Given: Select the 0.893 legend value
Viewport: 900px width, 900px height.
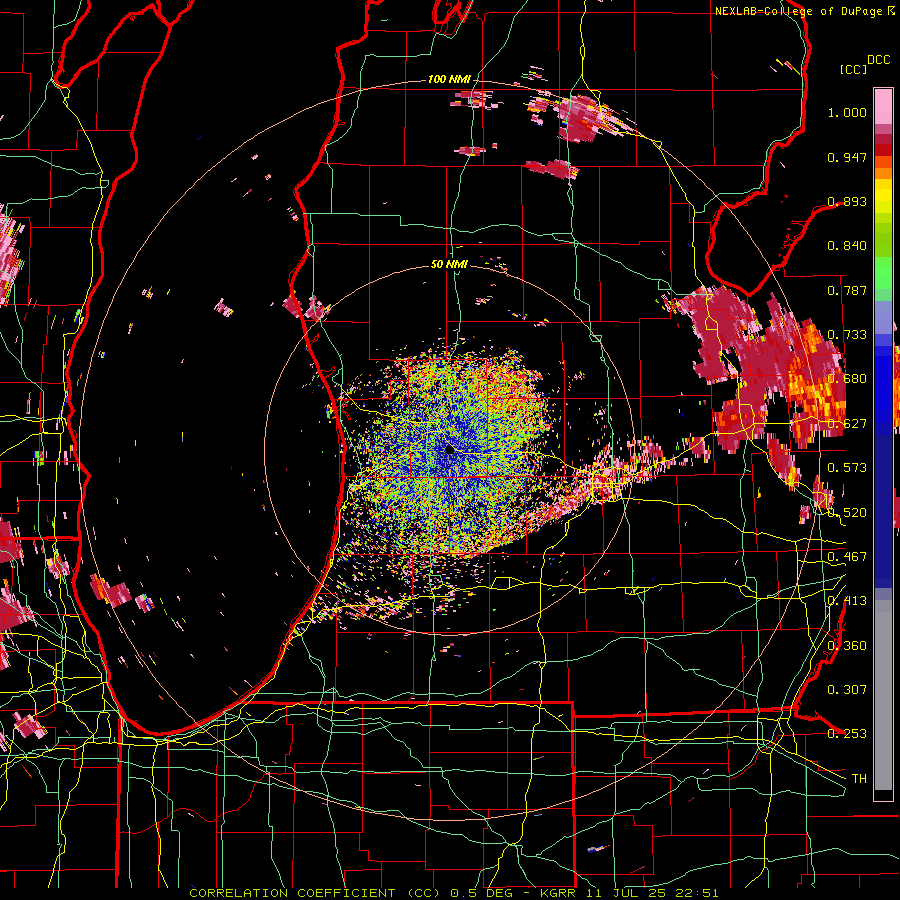Looking at the screenshot, I should pyautogui.click(x=847, y=201).
